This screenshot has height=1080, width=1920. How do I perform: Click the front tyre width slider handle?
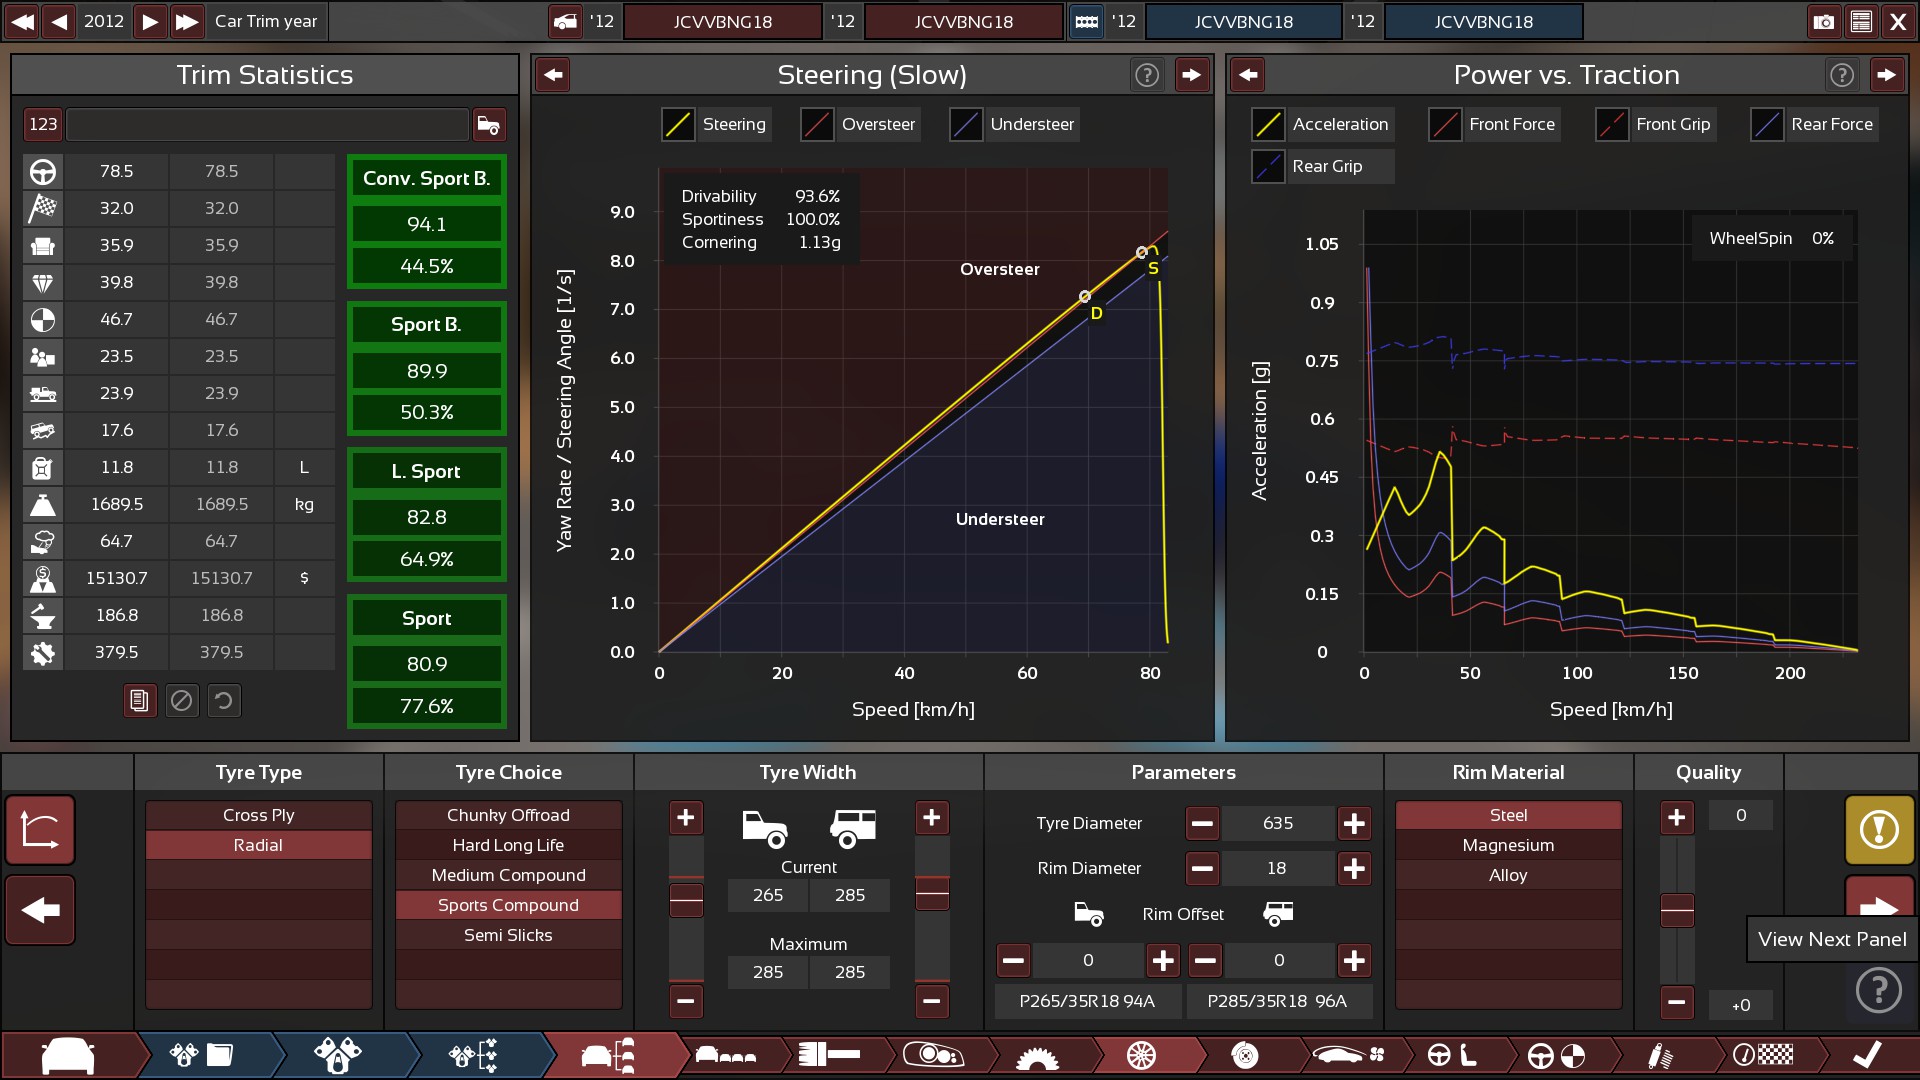(x=686, y=900)
